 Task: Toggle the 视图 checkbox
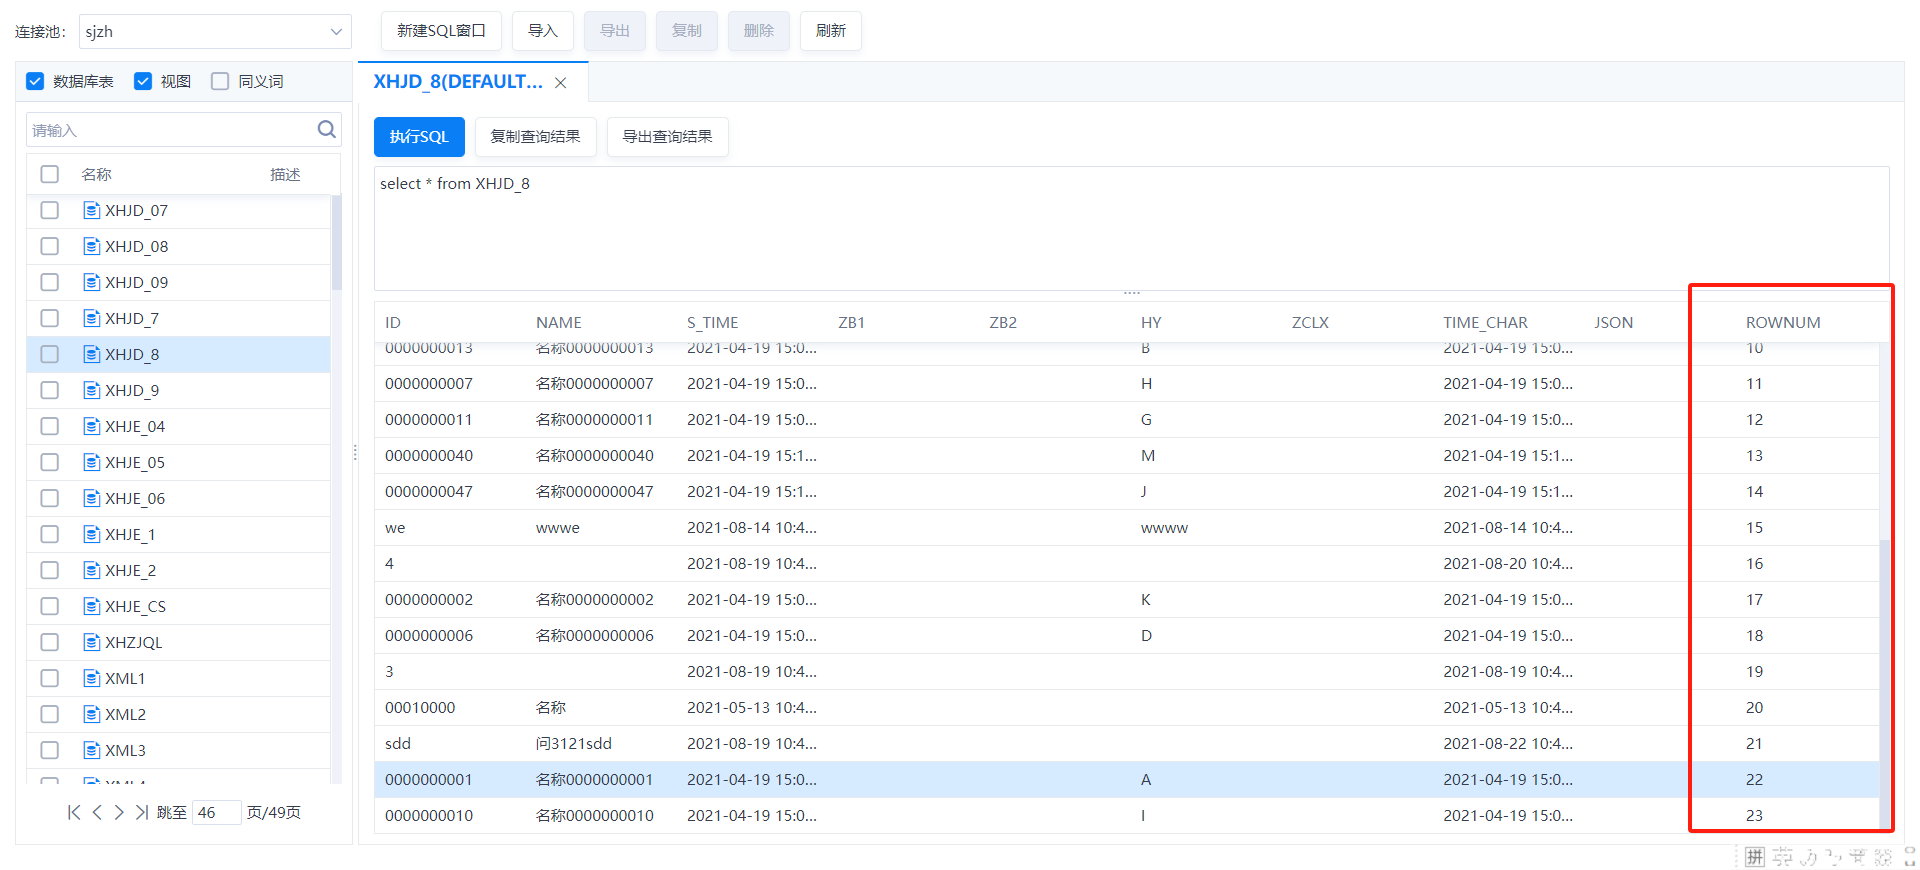pyautogui.click(x=143, y=81)
